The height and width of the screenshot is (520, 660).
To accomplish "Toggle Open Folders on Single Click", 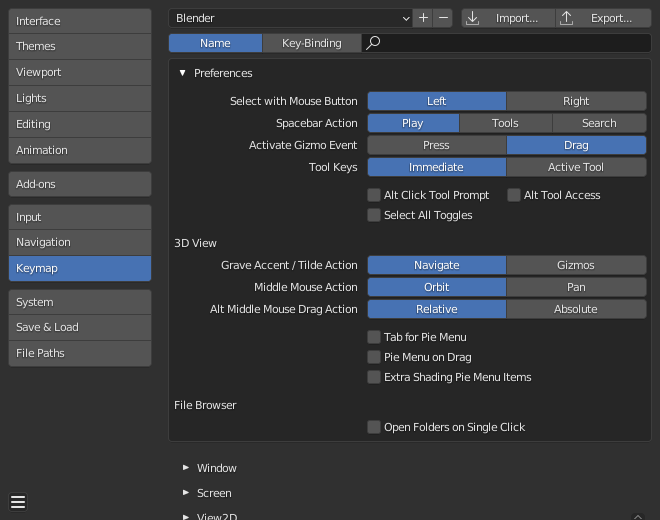I will click(375, 427).
